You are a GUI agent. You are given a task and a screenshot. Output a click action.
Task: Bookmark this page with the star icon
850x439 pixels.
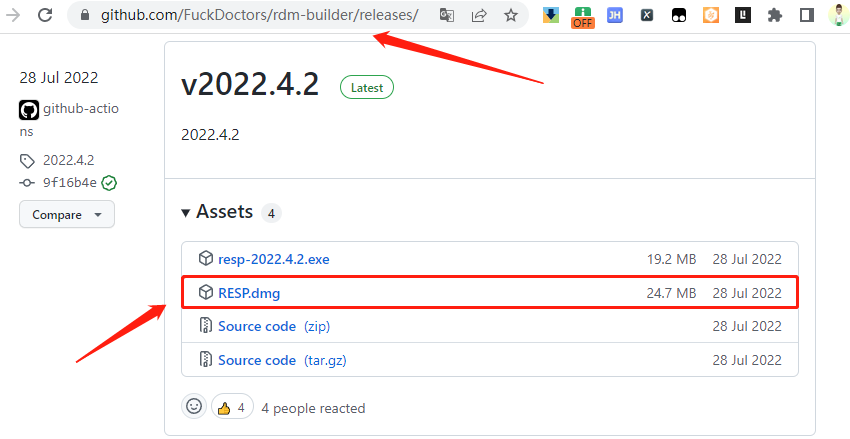[511, 15]
